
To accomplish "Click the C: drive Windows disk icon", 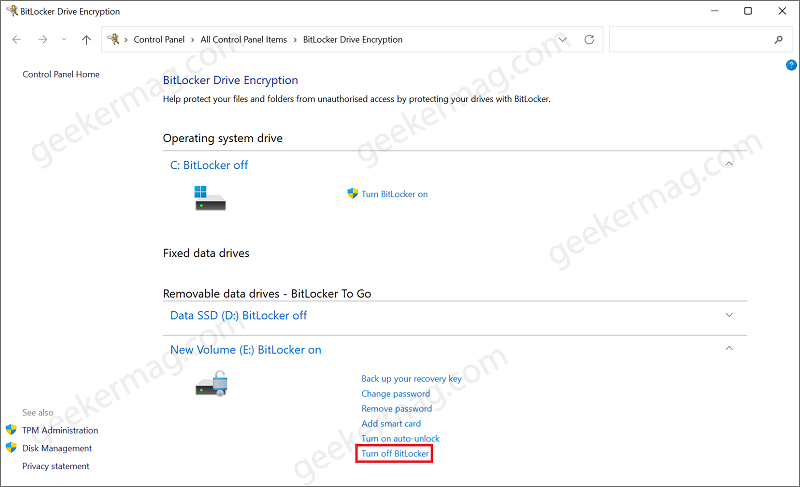I will coord(210,198).
